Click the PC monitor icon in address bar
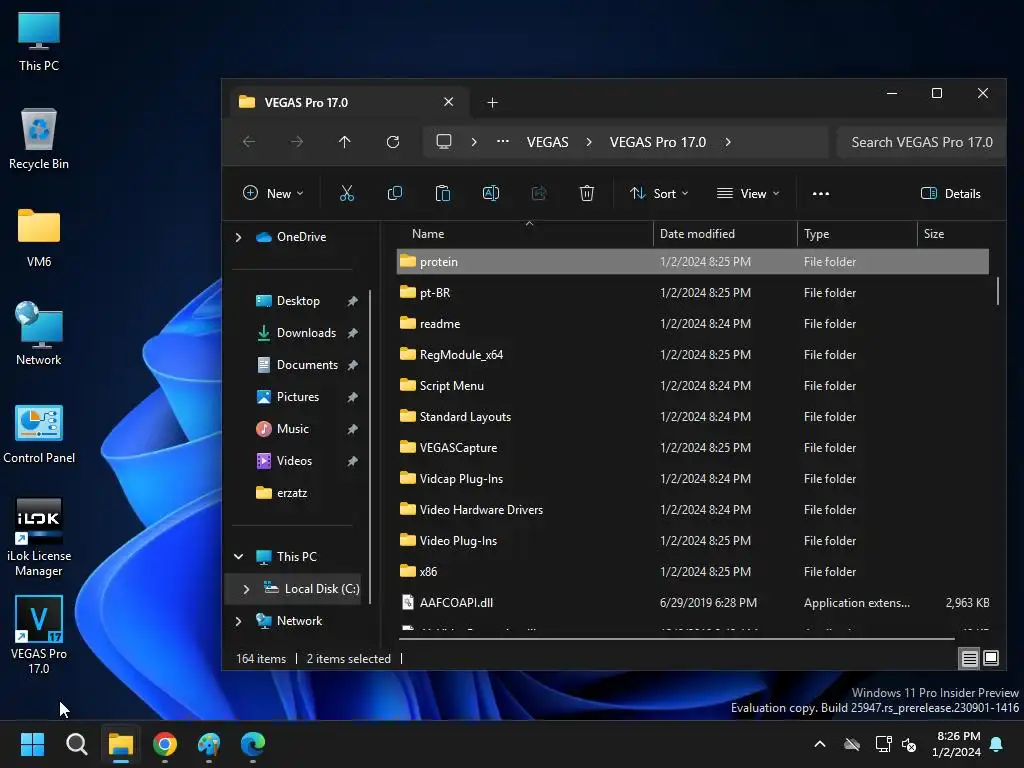1024x768 pixels. point(444,142)
